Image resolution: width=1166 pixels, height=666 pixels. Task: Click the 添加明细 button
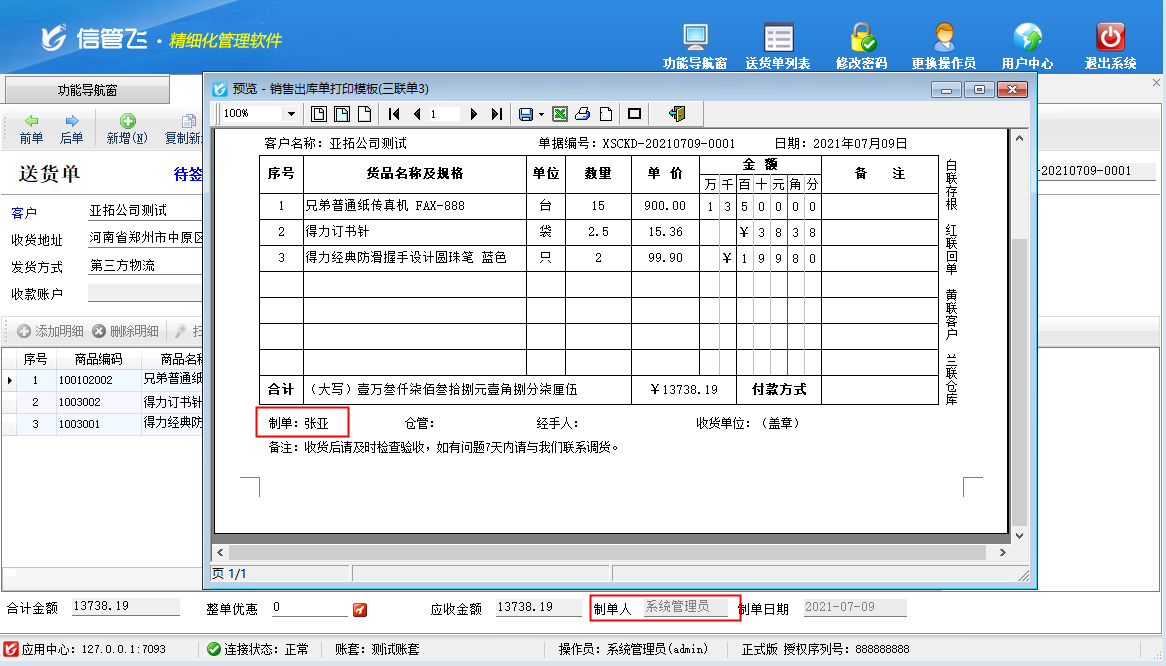pyautogui.click(x=50, y=331)
